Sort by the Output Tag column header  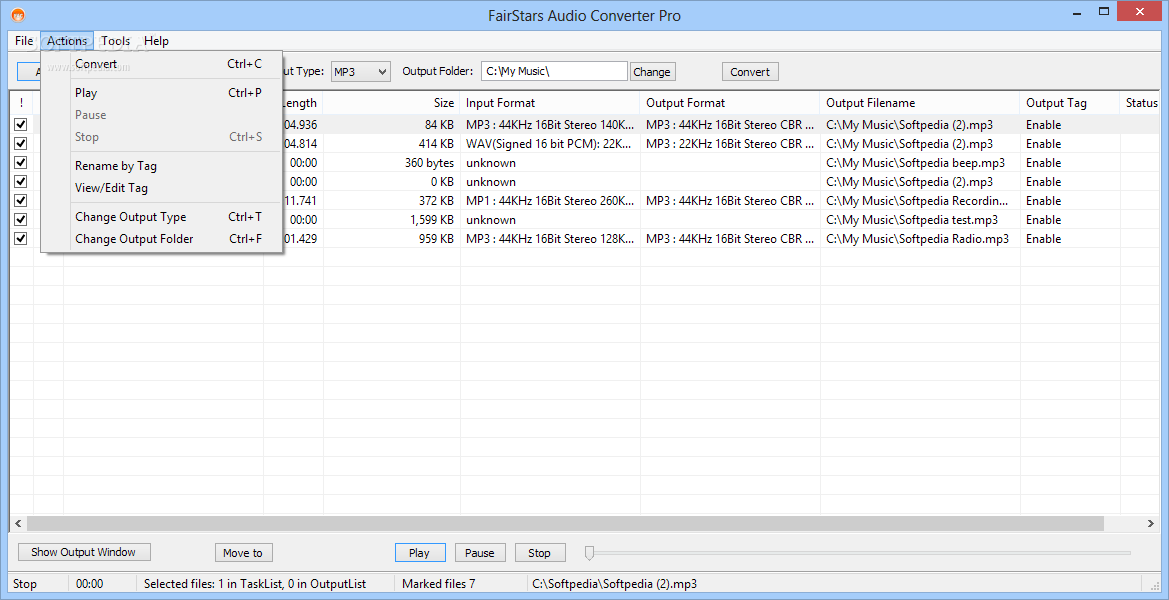point(1070,103)
